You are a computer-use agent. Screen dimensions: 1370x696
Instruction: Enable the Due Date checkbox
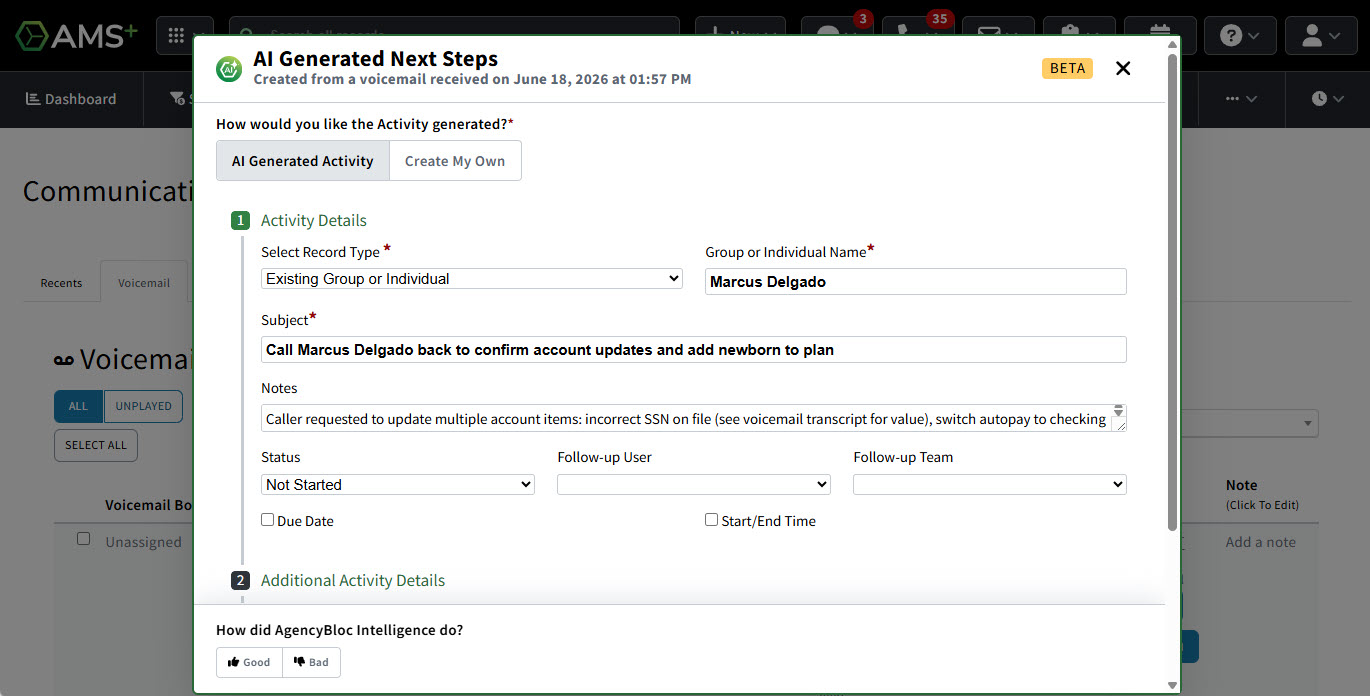click(x=268, y=520)
